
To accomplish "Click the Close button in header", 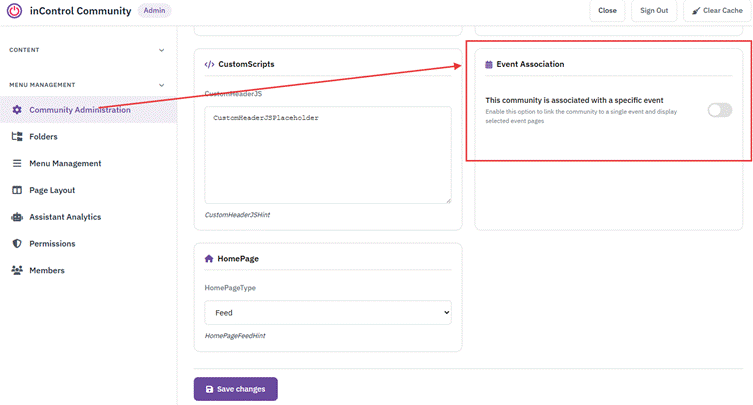I will click(607, 11).
